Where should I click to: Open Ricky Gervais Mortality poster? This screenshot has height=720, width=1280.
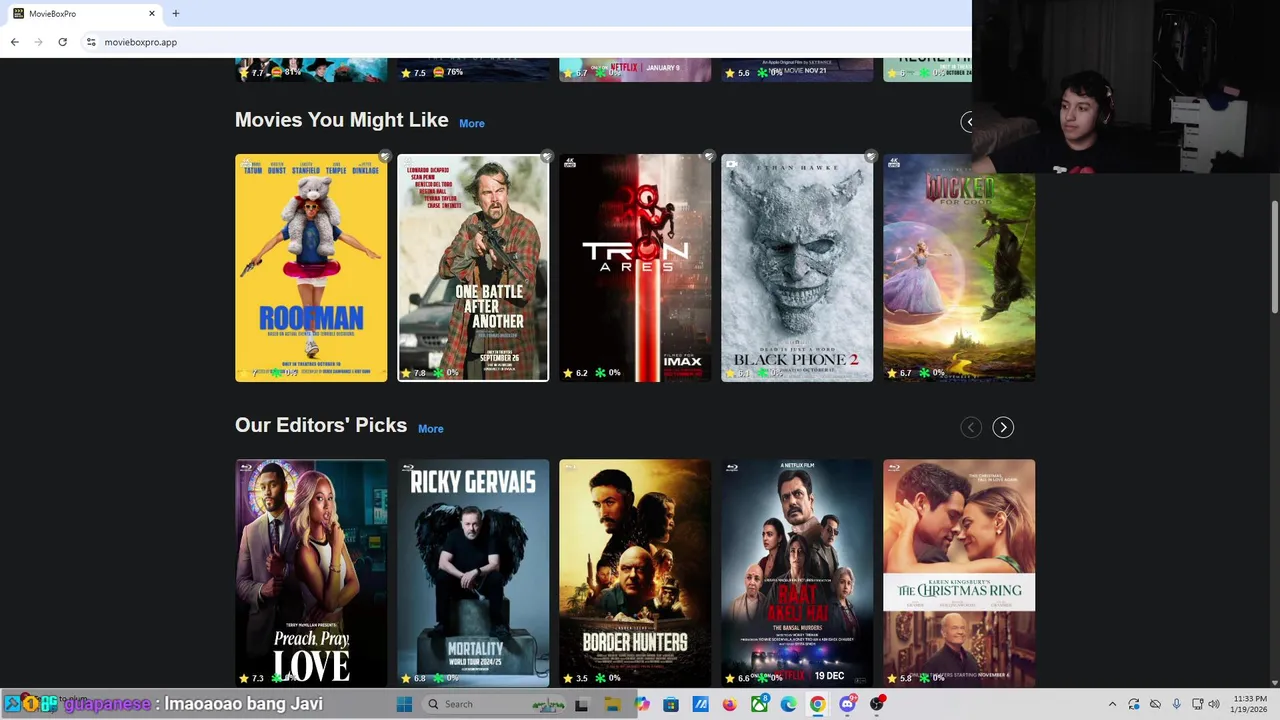(473, 573)
